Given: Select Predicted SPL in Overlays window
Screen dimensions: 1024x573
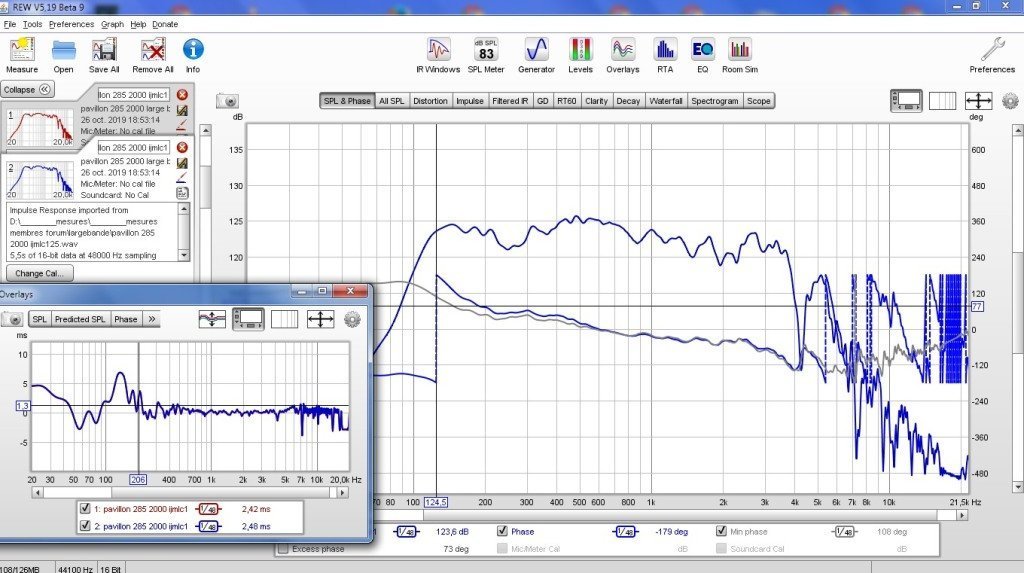Looking at the screenshot, I should pos(80,319).
